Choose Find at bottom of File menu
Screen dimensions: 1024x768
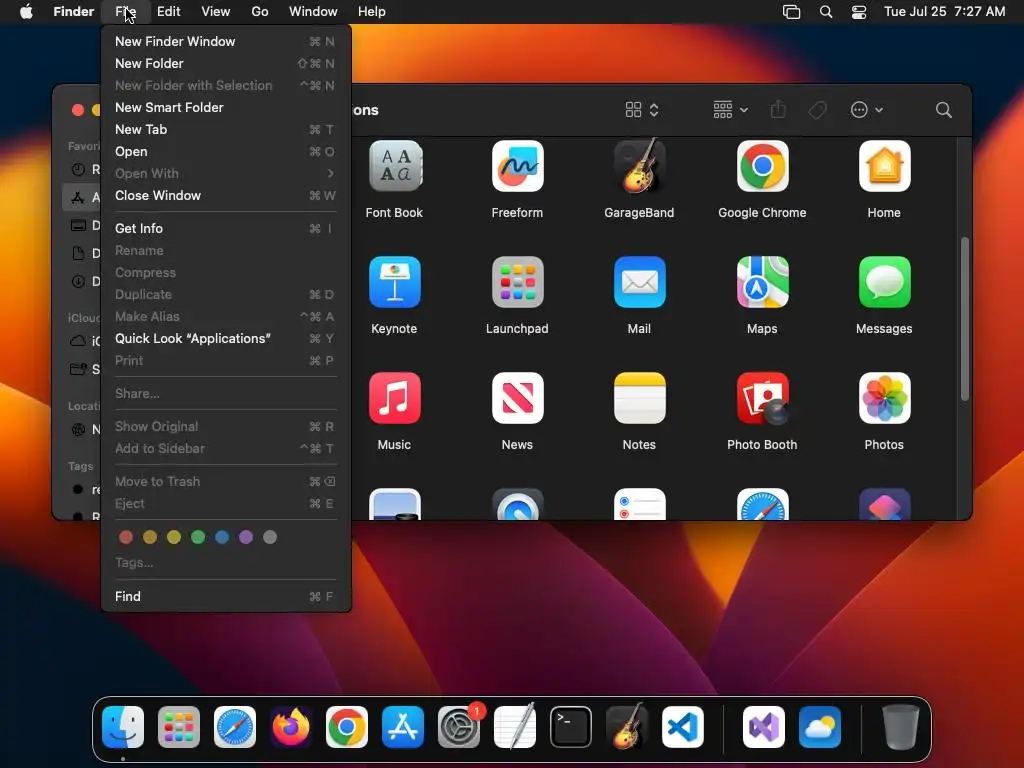[x=226, y=596]
